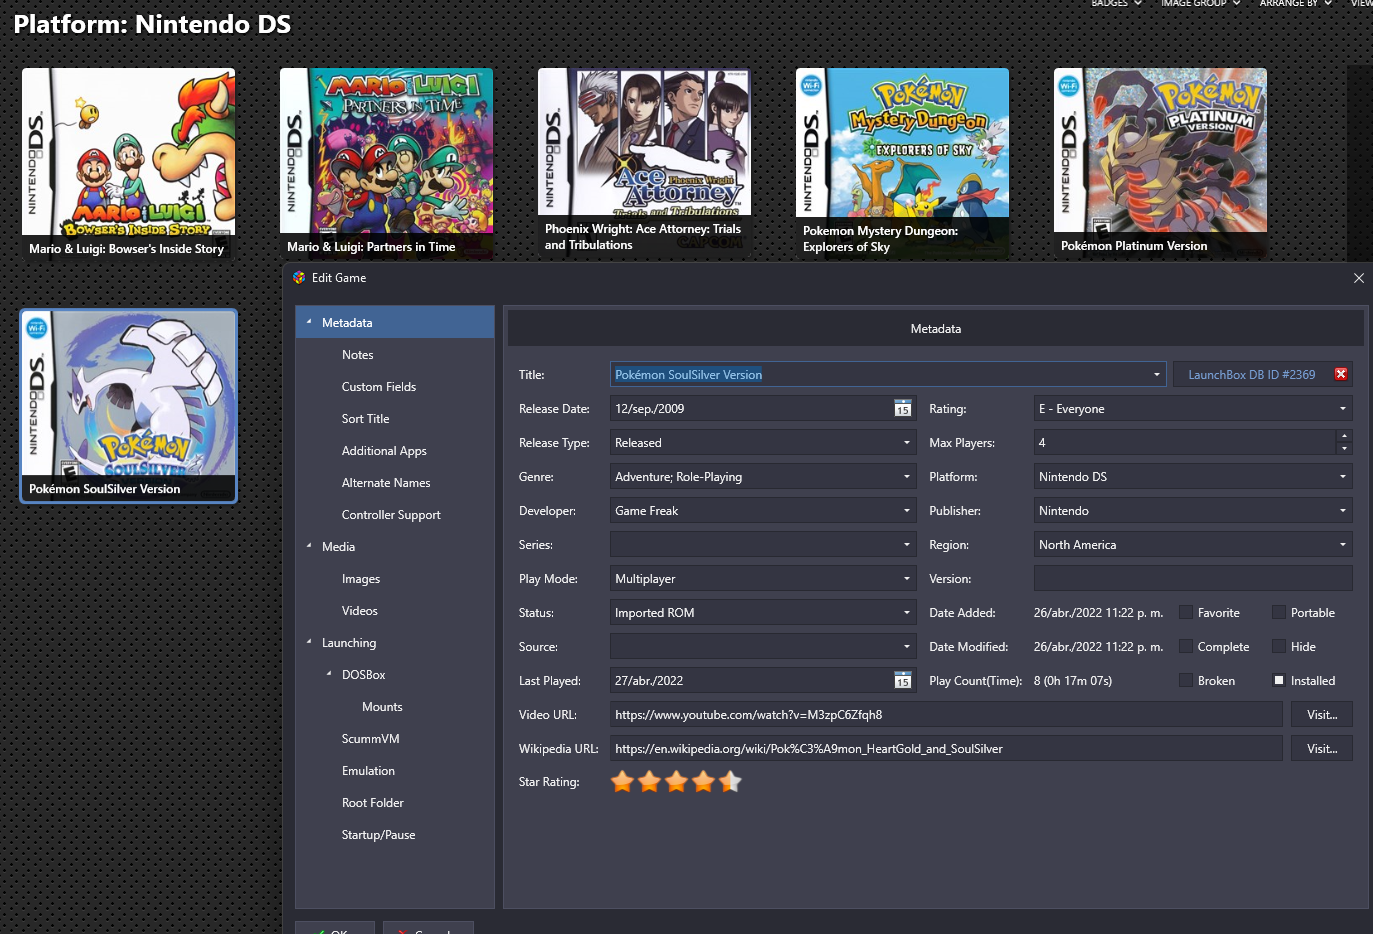Visit the Video URL link
This screenshot has height=934, width=1373.
click(x=1321, y=715)
